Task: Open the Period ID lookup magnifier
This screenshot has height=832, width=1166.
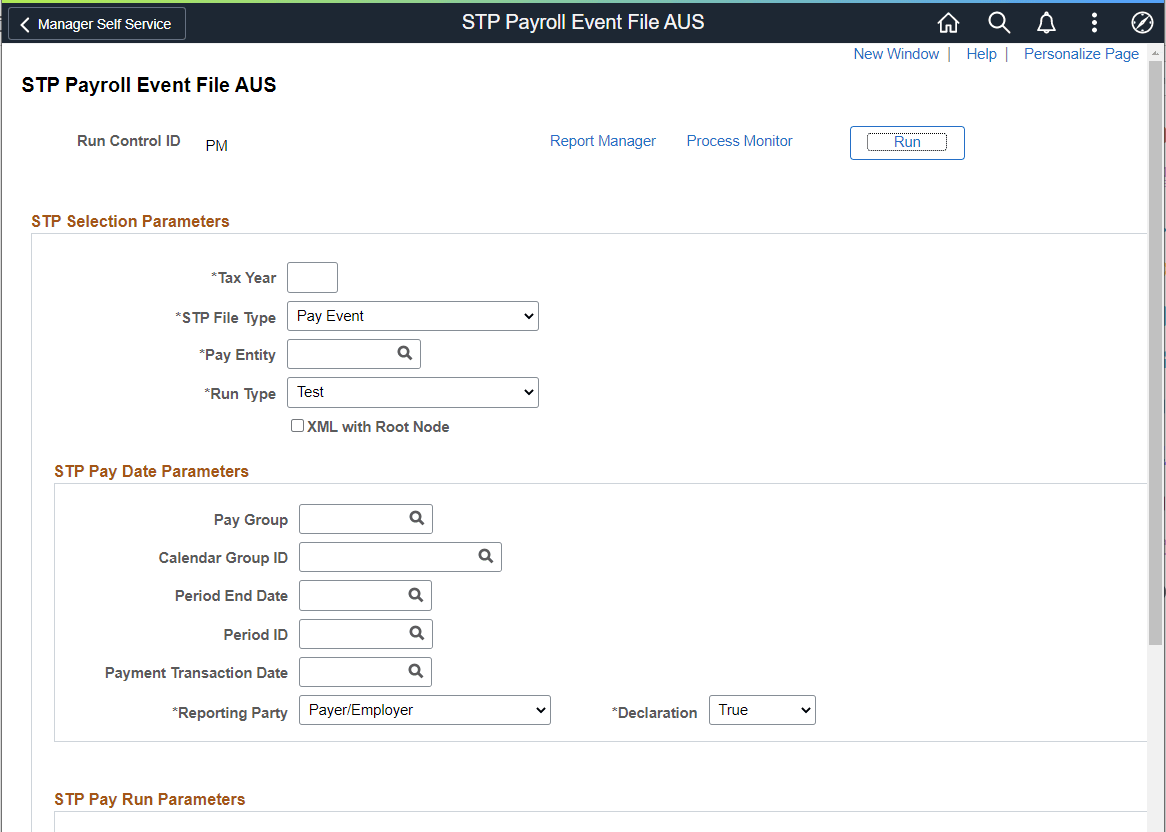Action: click(416, 633)
